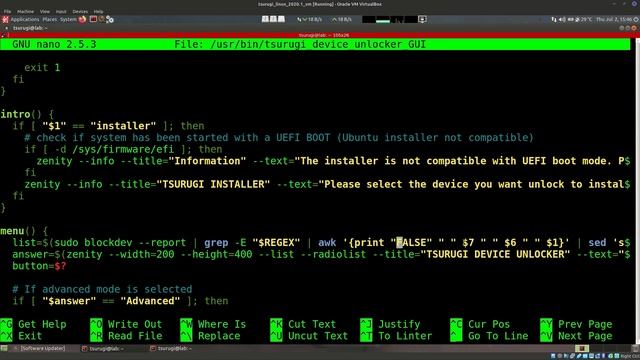Click the volume speaker tray icon

pos(562,19)
